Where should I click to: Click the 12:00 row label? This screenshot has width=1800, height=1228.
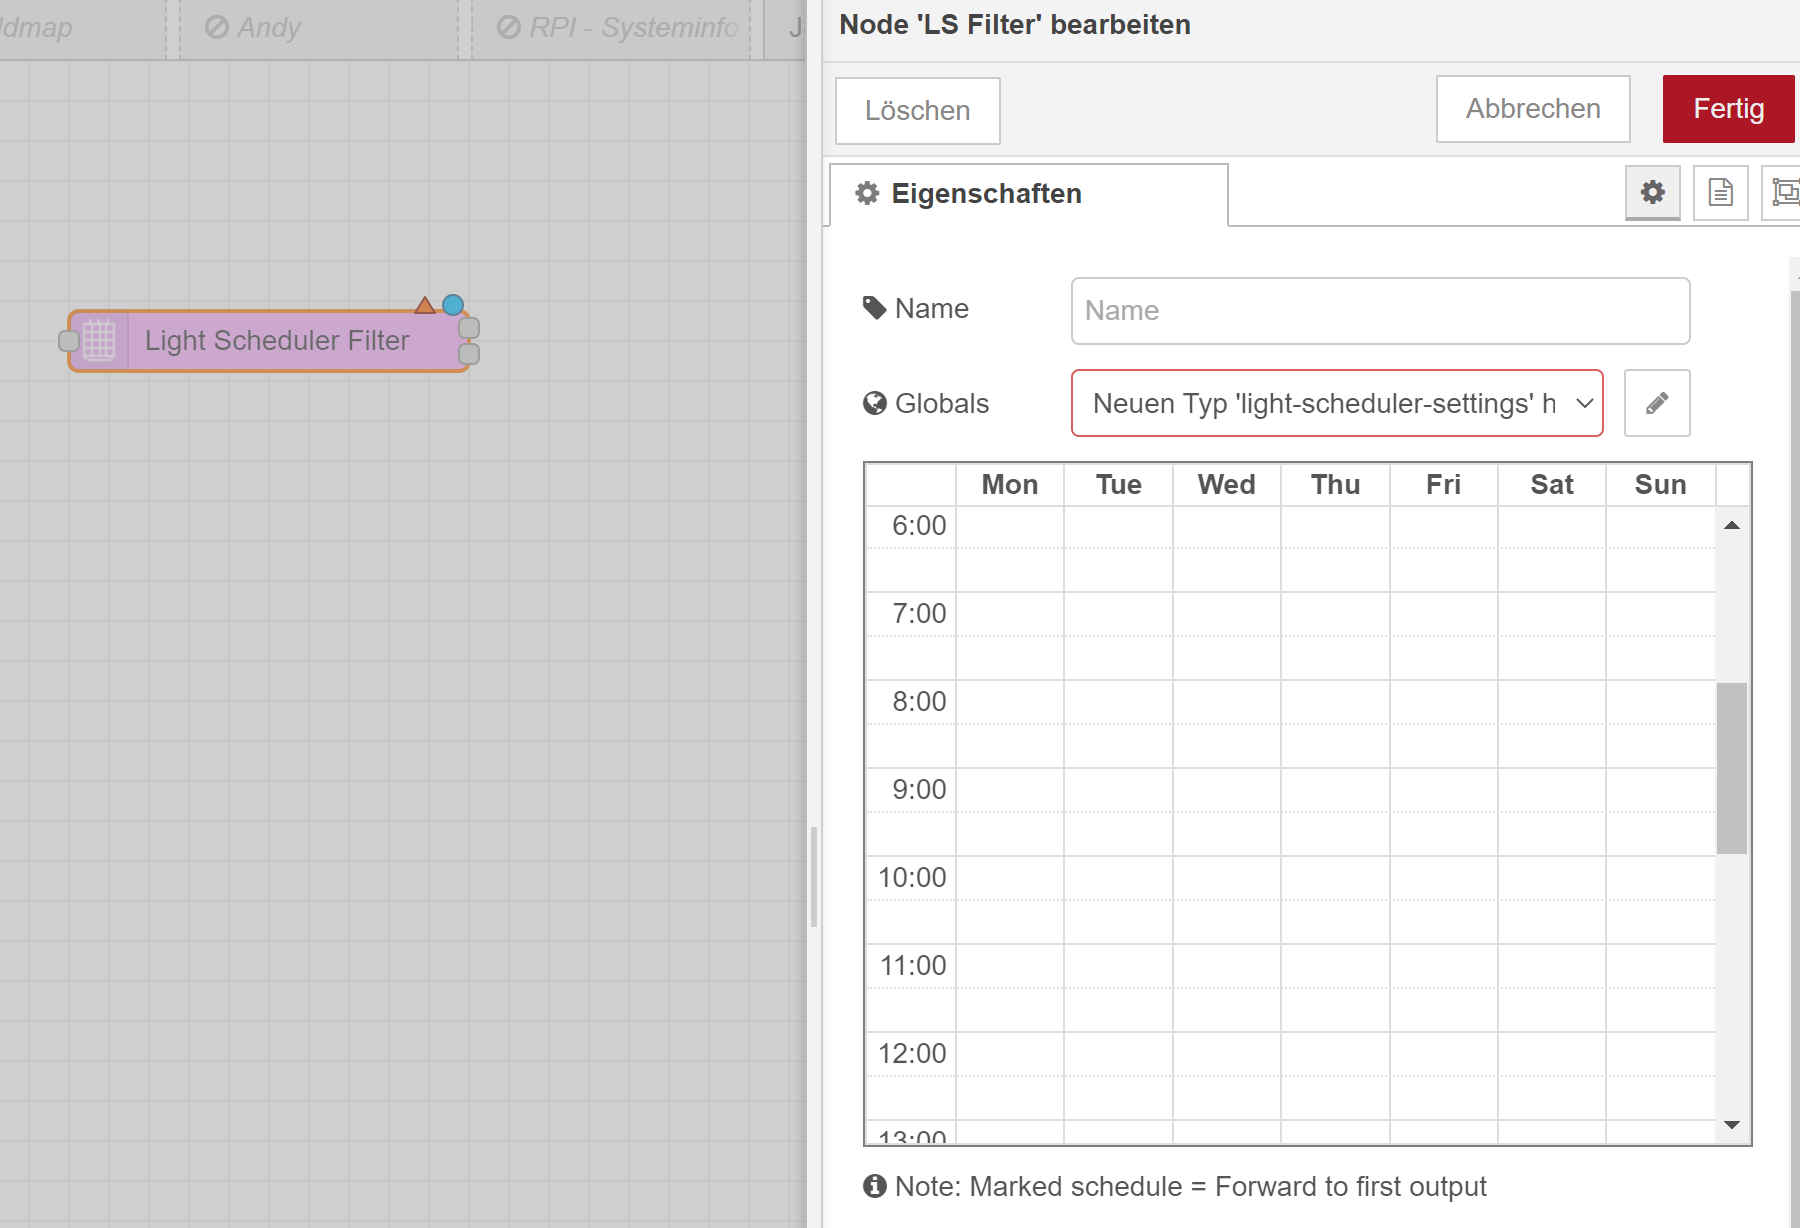point(912,1054)
